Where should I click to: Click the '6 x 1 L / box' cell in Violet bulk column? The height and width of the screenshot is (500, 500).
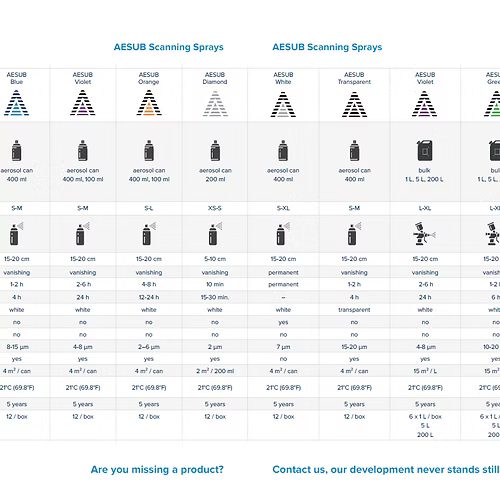click(x=425, y=417)
